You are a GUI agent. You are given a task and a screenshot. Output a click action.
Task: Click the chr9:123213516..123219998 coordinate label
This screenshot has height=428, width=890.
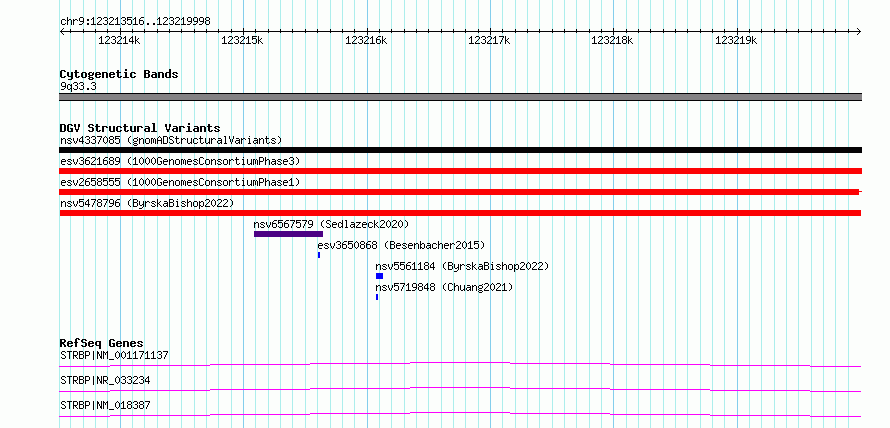135,22
